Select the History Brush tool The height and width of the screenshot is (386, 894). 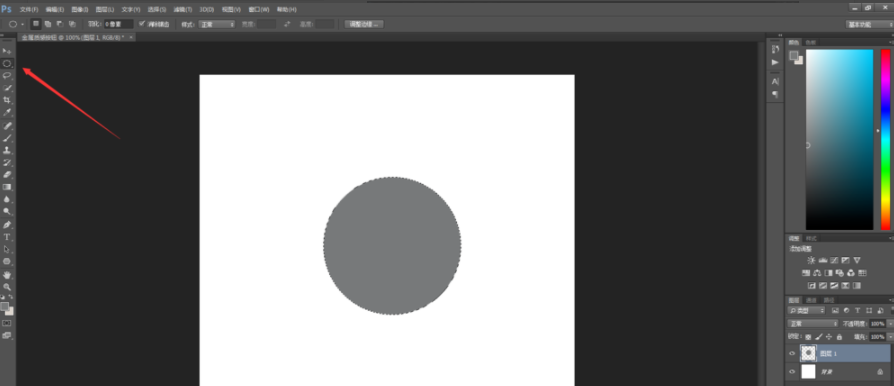(x=7, y=162)
